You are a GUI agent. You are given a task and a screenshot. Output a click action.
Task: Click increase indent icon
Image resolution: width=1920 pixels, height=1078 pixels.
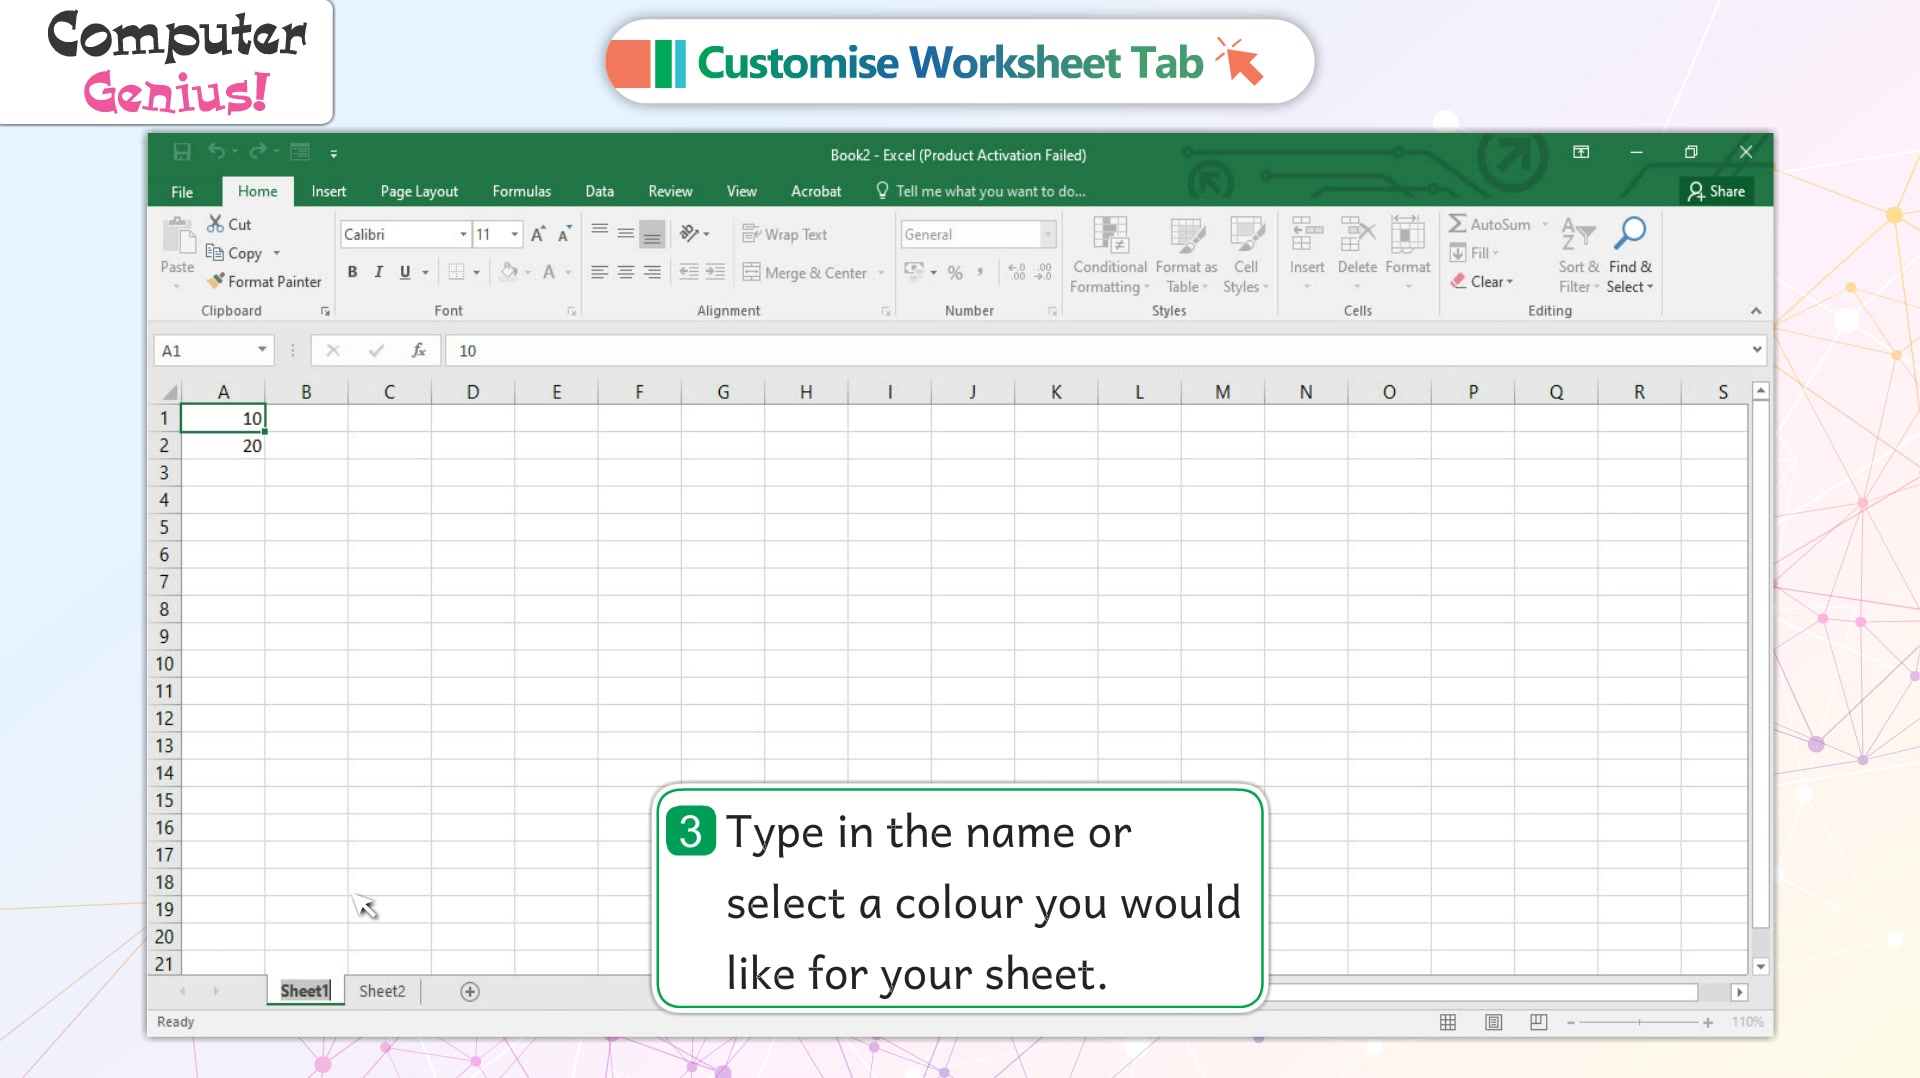[x=715, y=272]
